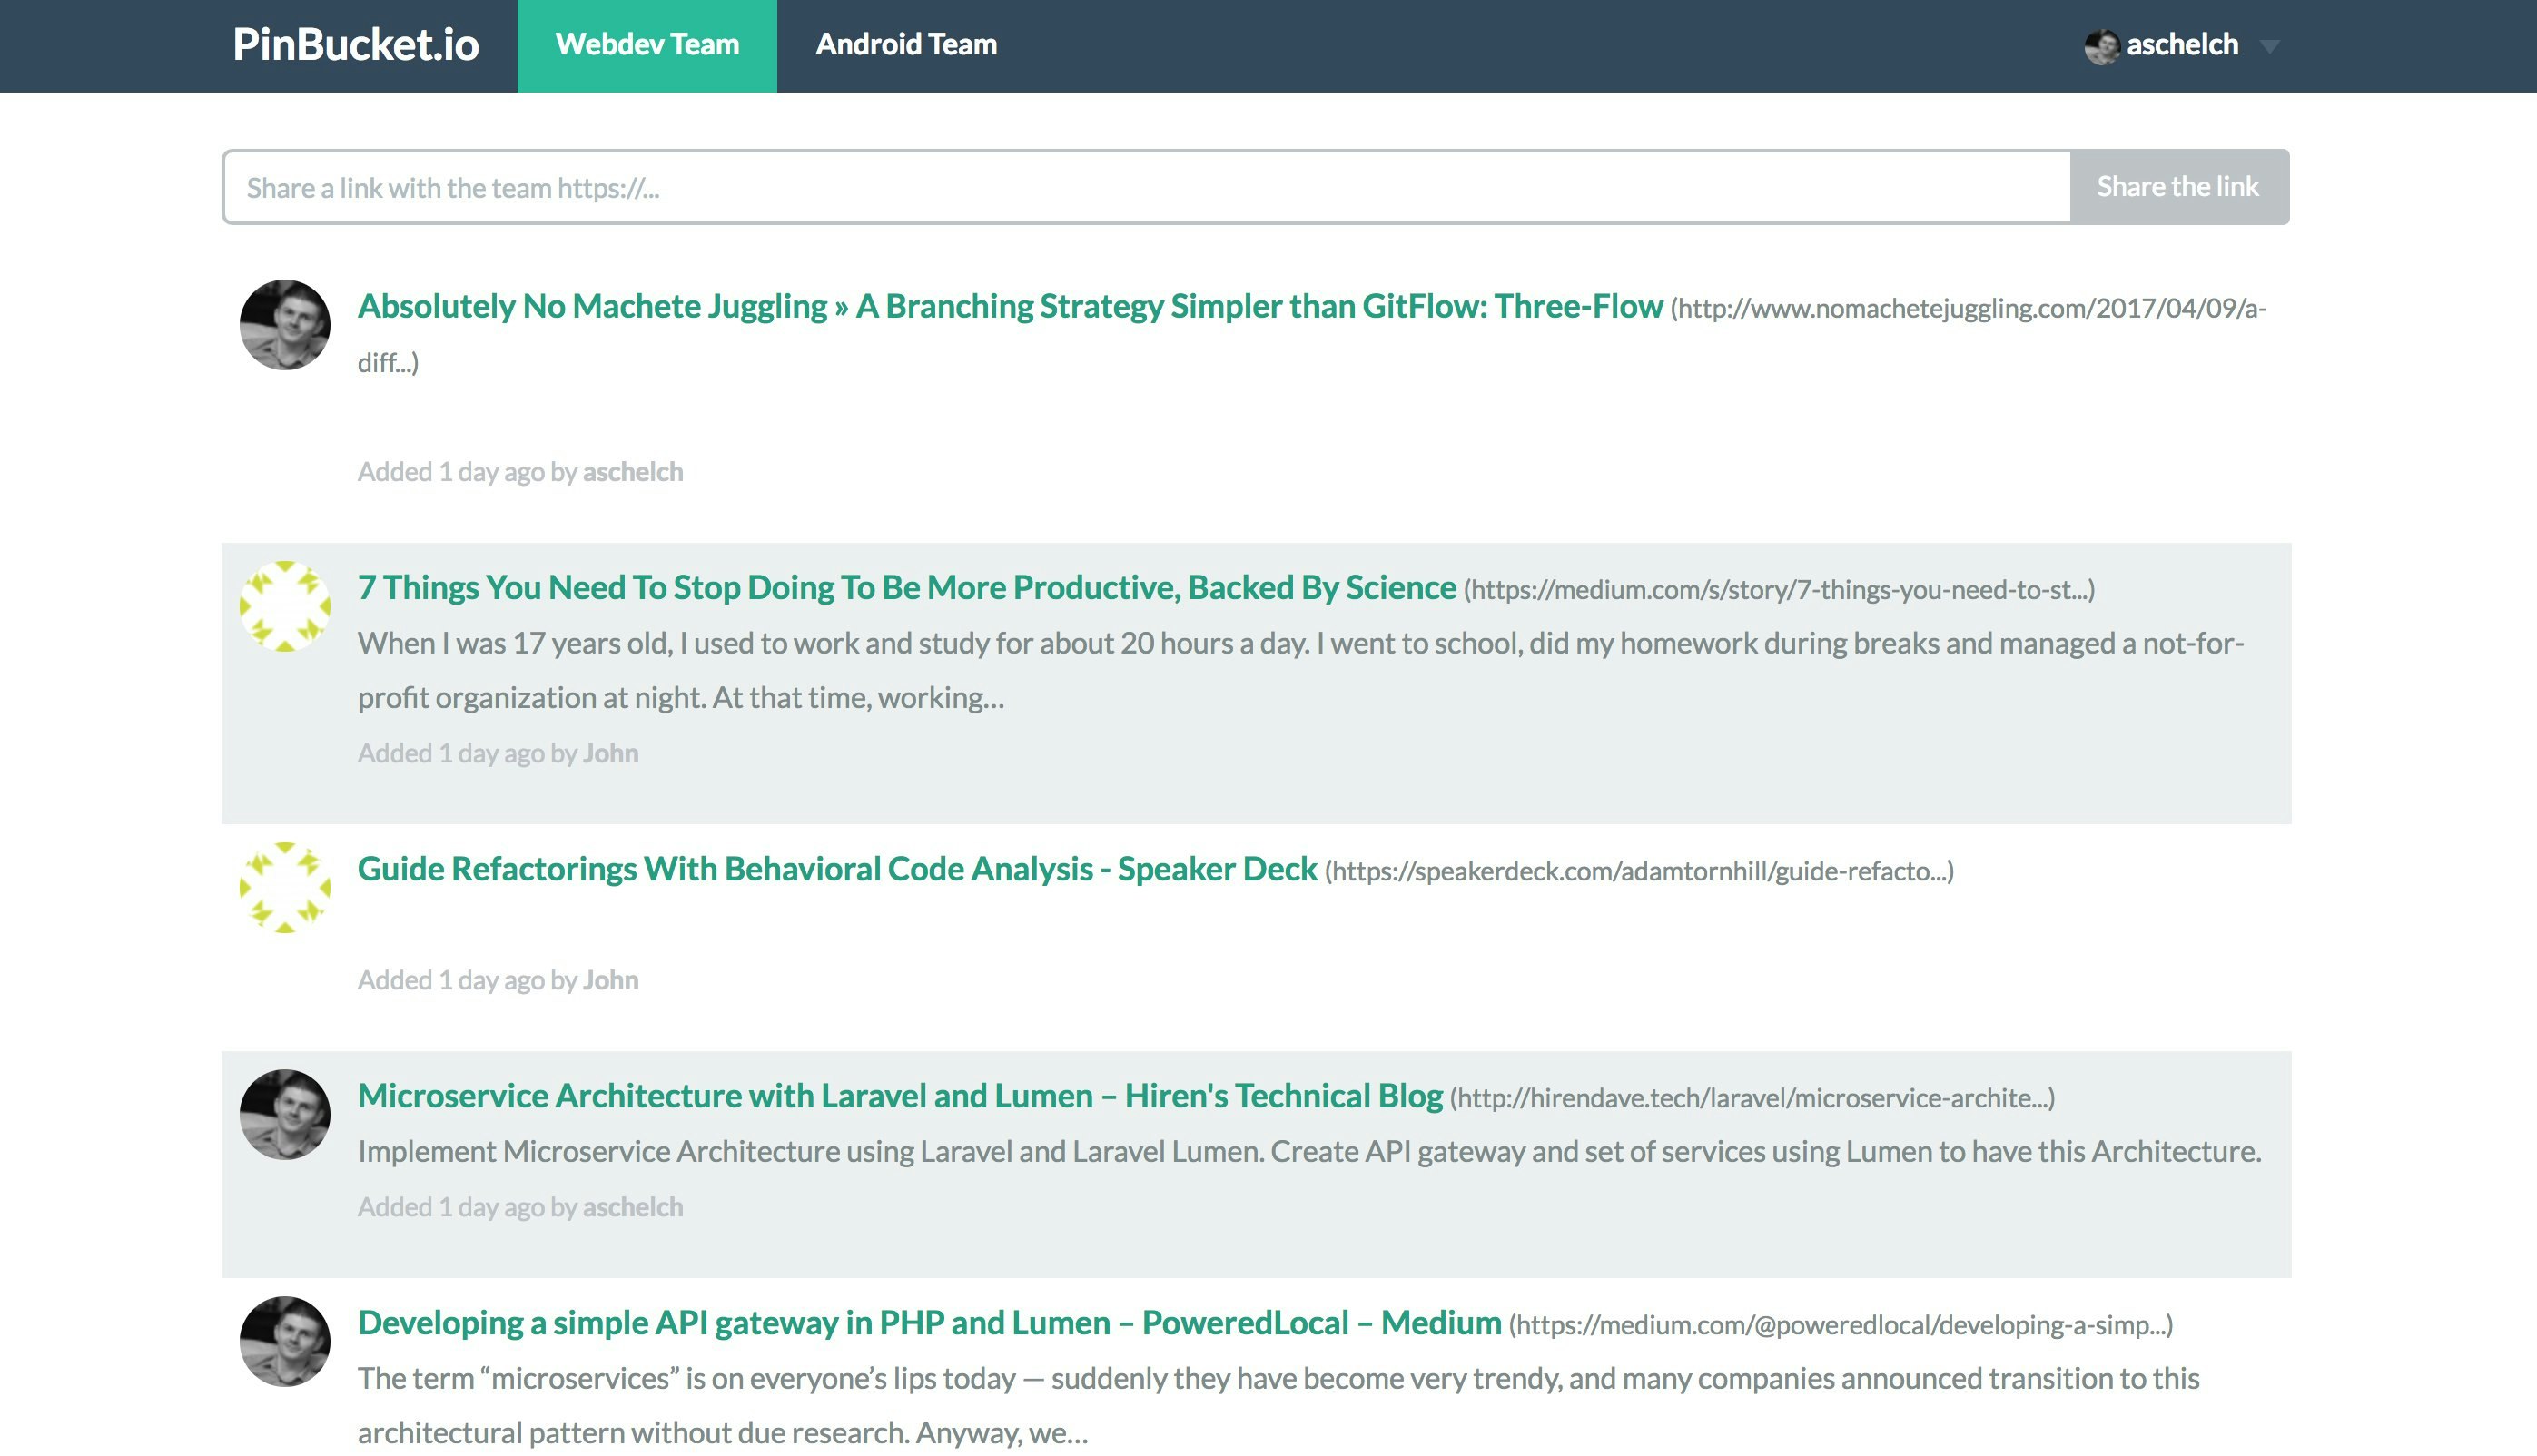Open Microservice Architecture with Laravel link

point(900,1096)
